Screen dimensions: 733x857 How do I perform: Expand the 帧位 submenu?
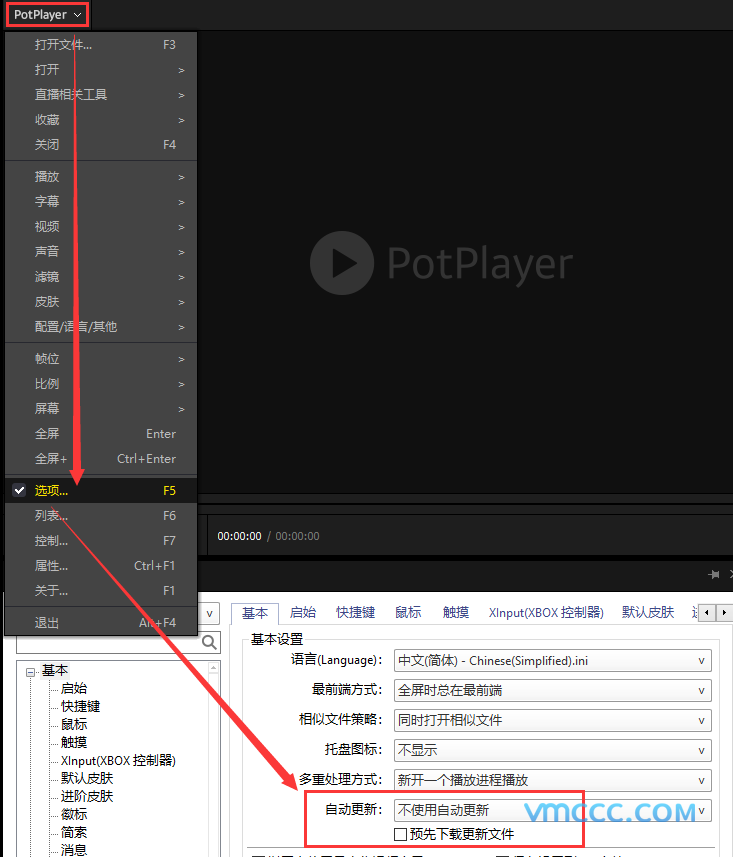coord(101,359)
